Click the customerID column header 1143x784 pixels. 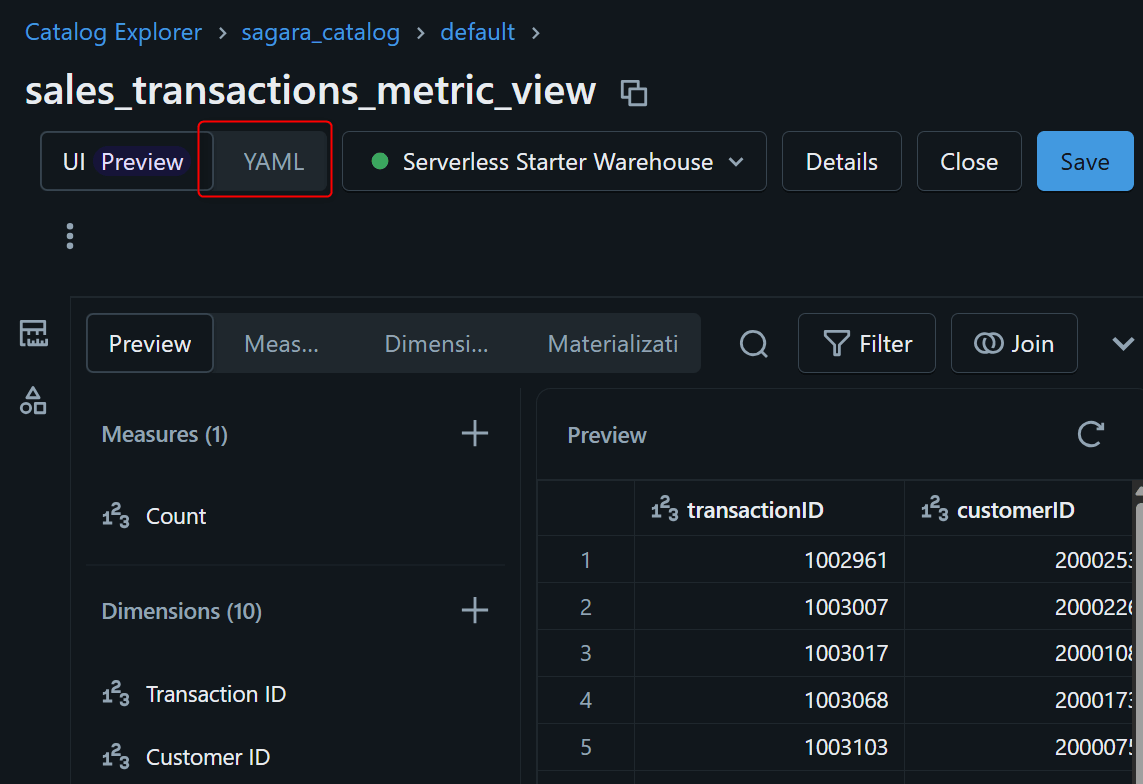pyautogui.click(x=1015, y=510)
